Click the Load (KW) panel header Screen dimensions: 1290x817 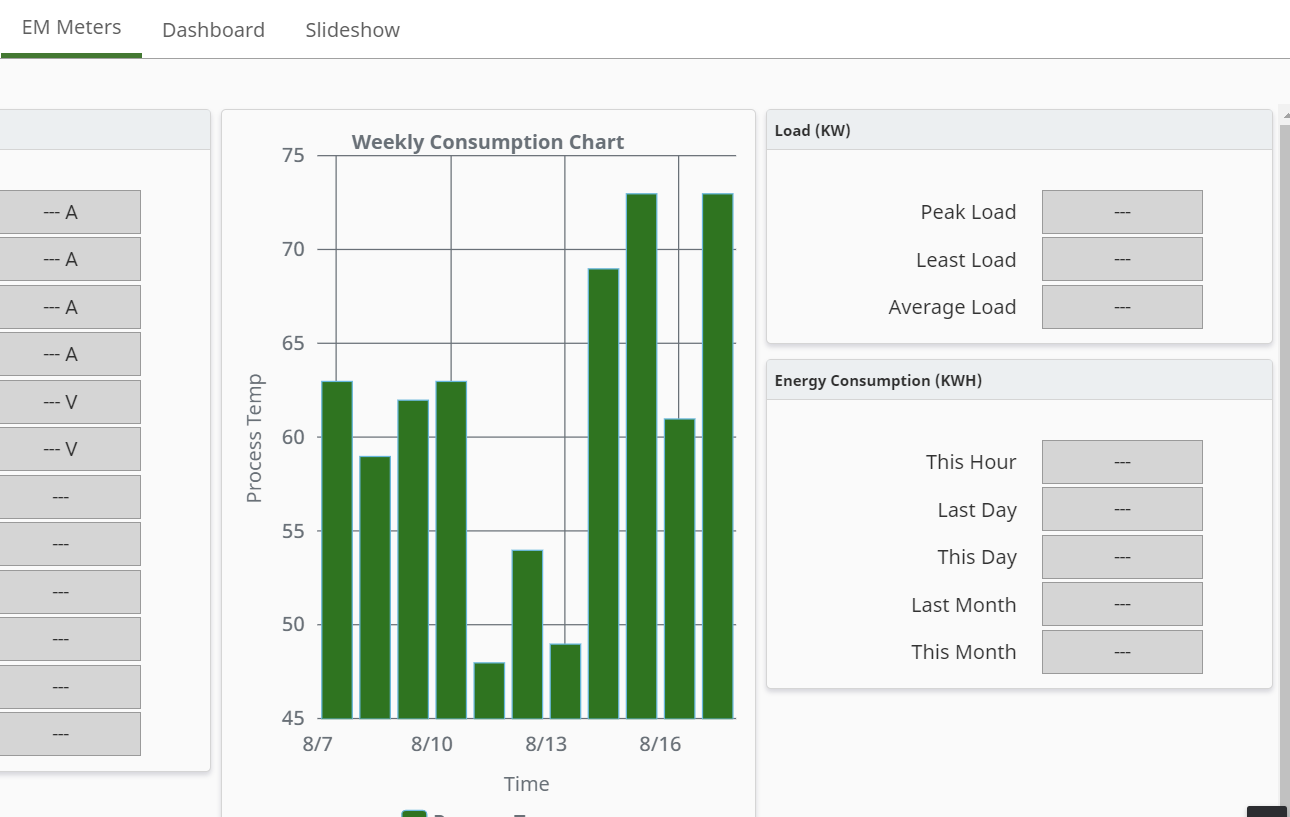coord(1019,130)
